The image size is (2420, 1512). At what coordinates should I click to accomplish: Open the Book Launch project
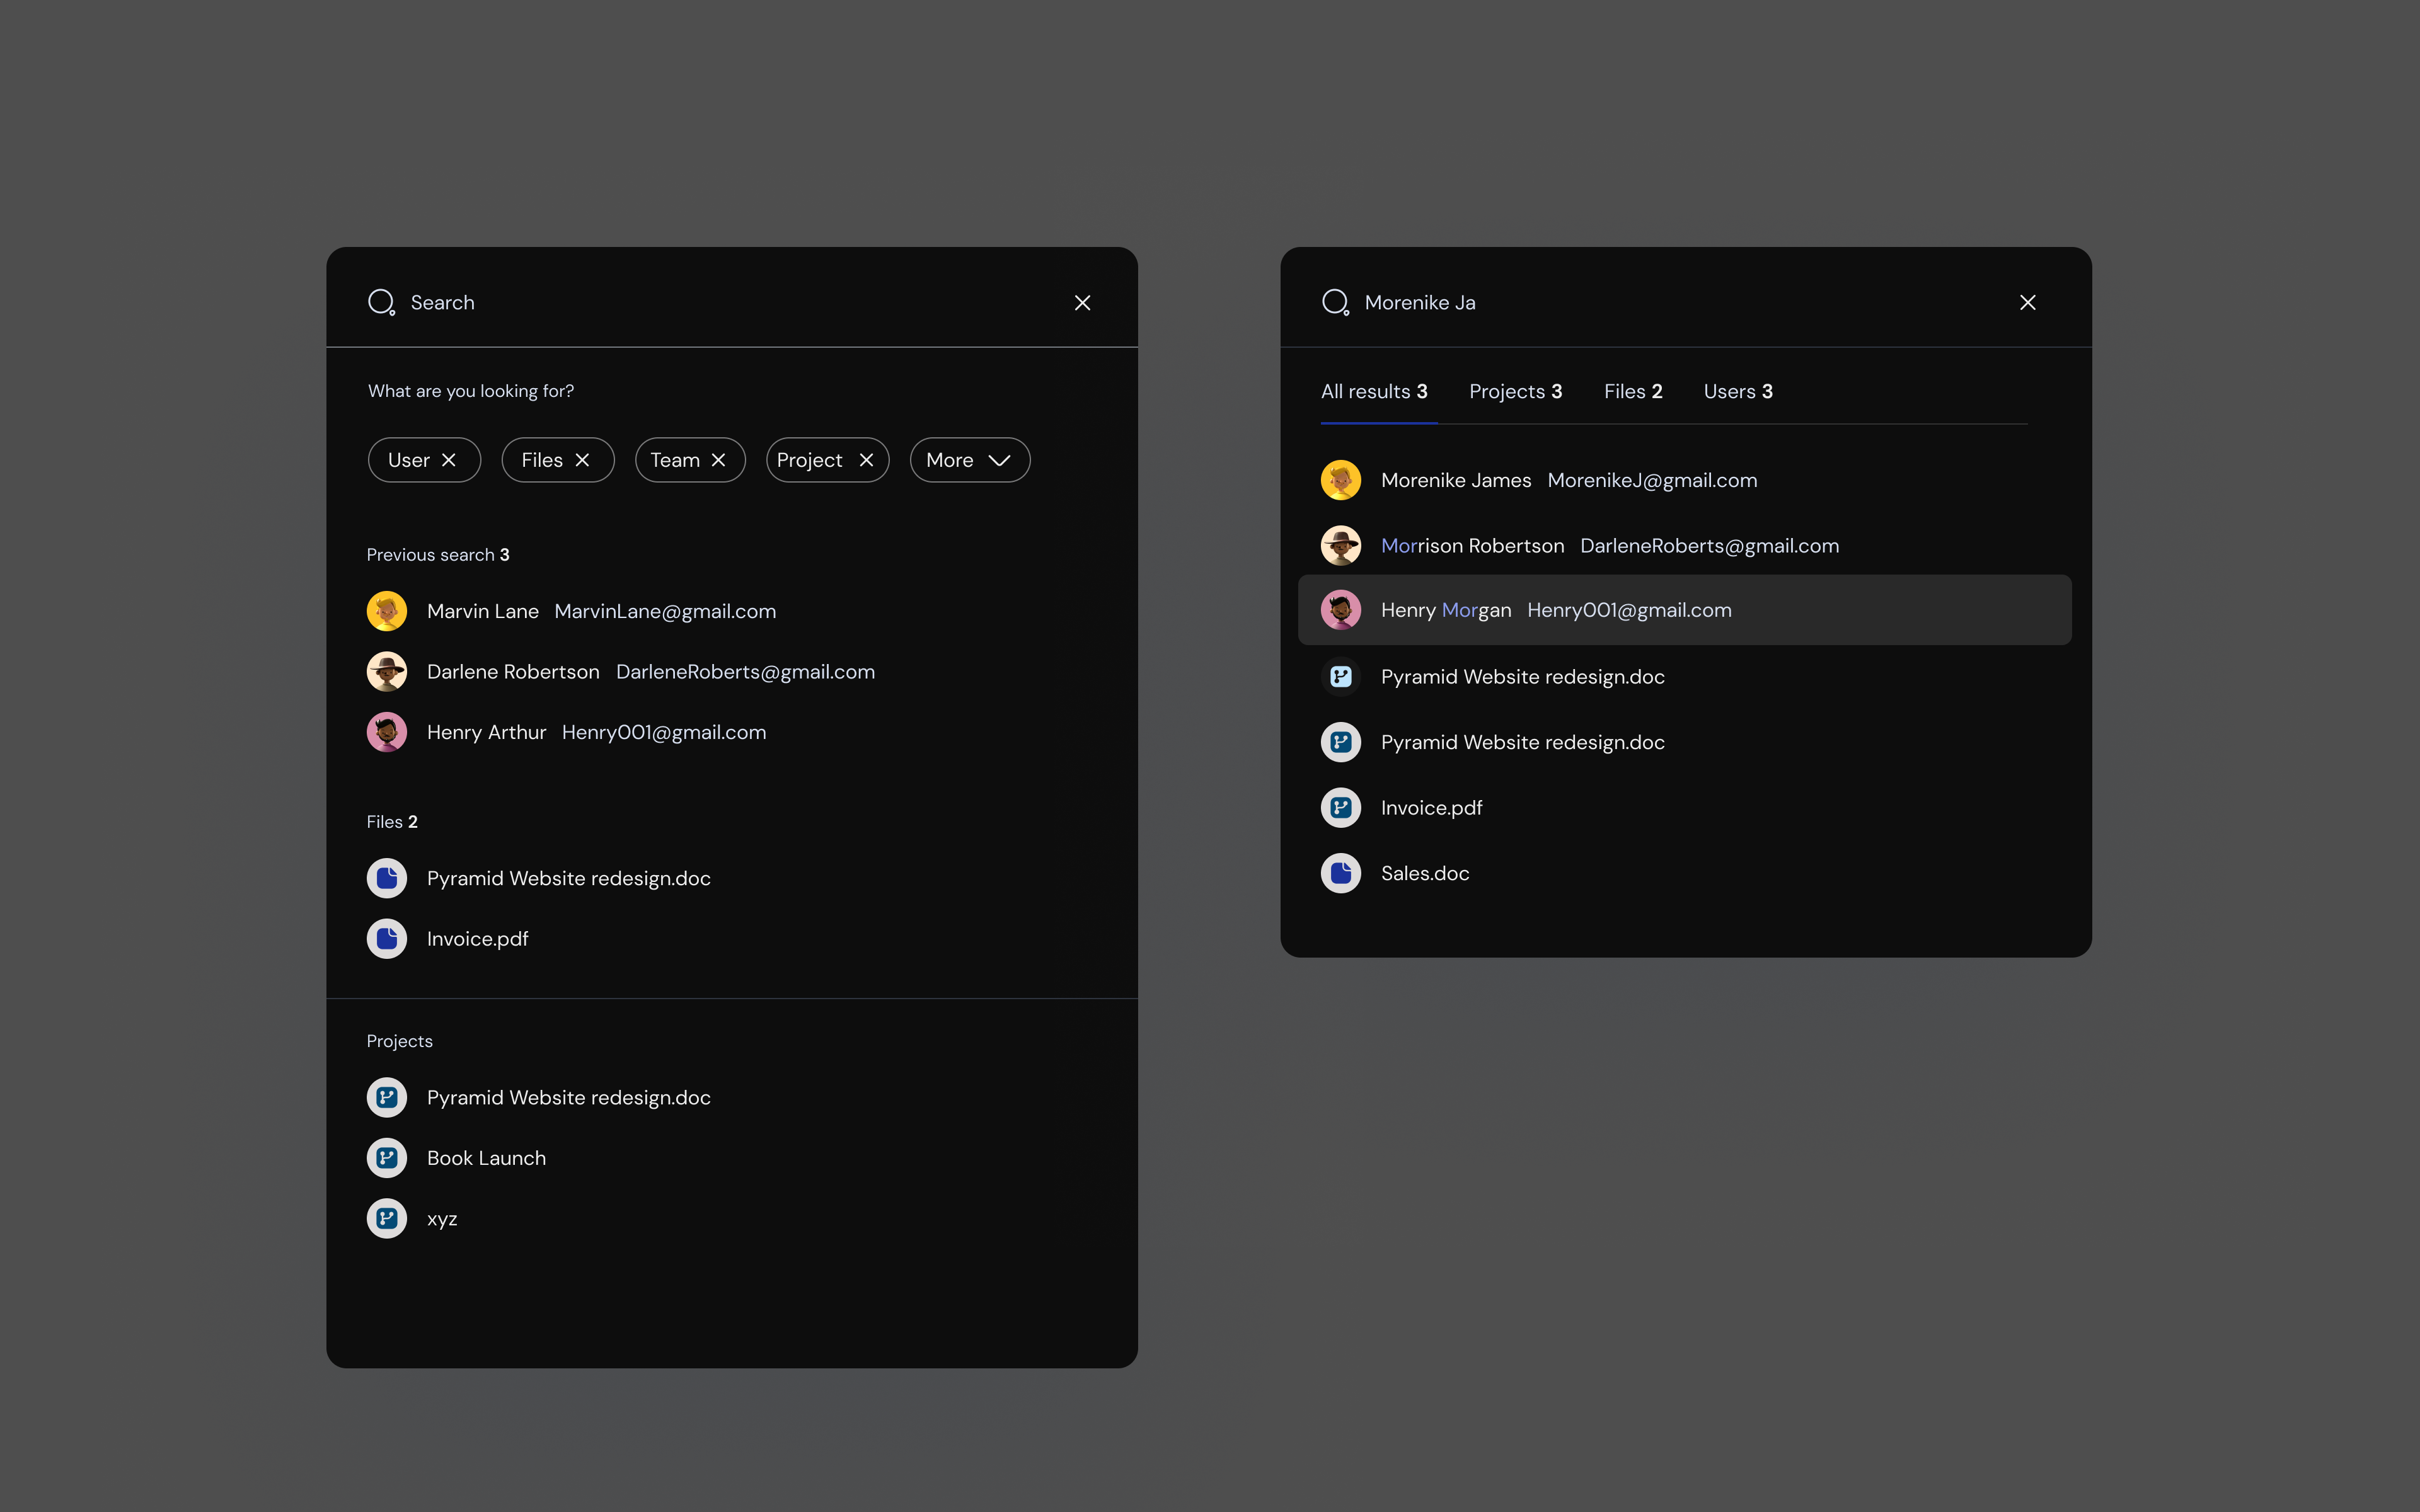click(486, 1158)
